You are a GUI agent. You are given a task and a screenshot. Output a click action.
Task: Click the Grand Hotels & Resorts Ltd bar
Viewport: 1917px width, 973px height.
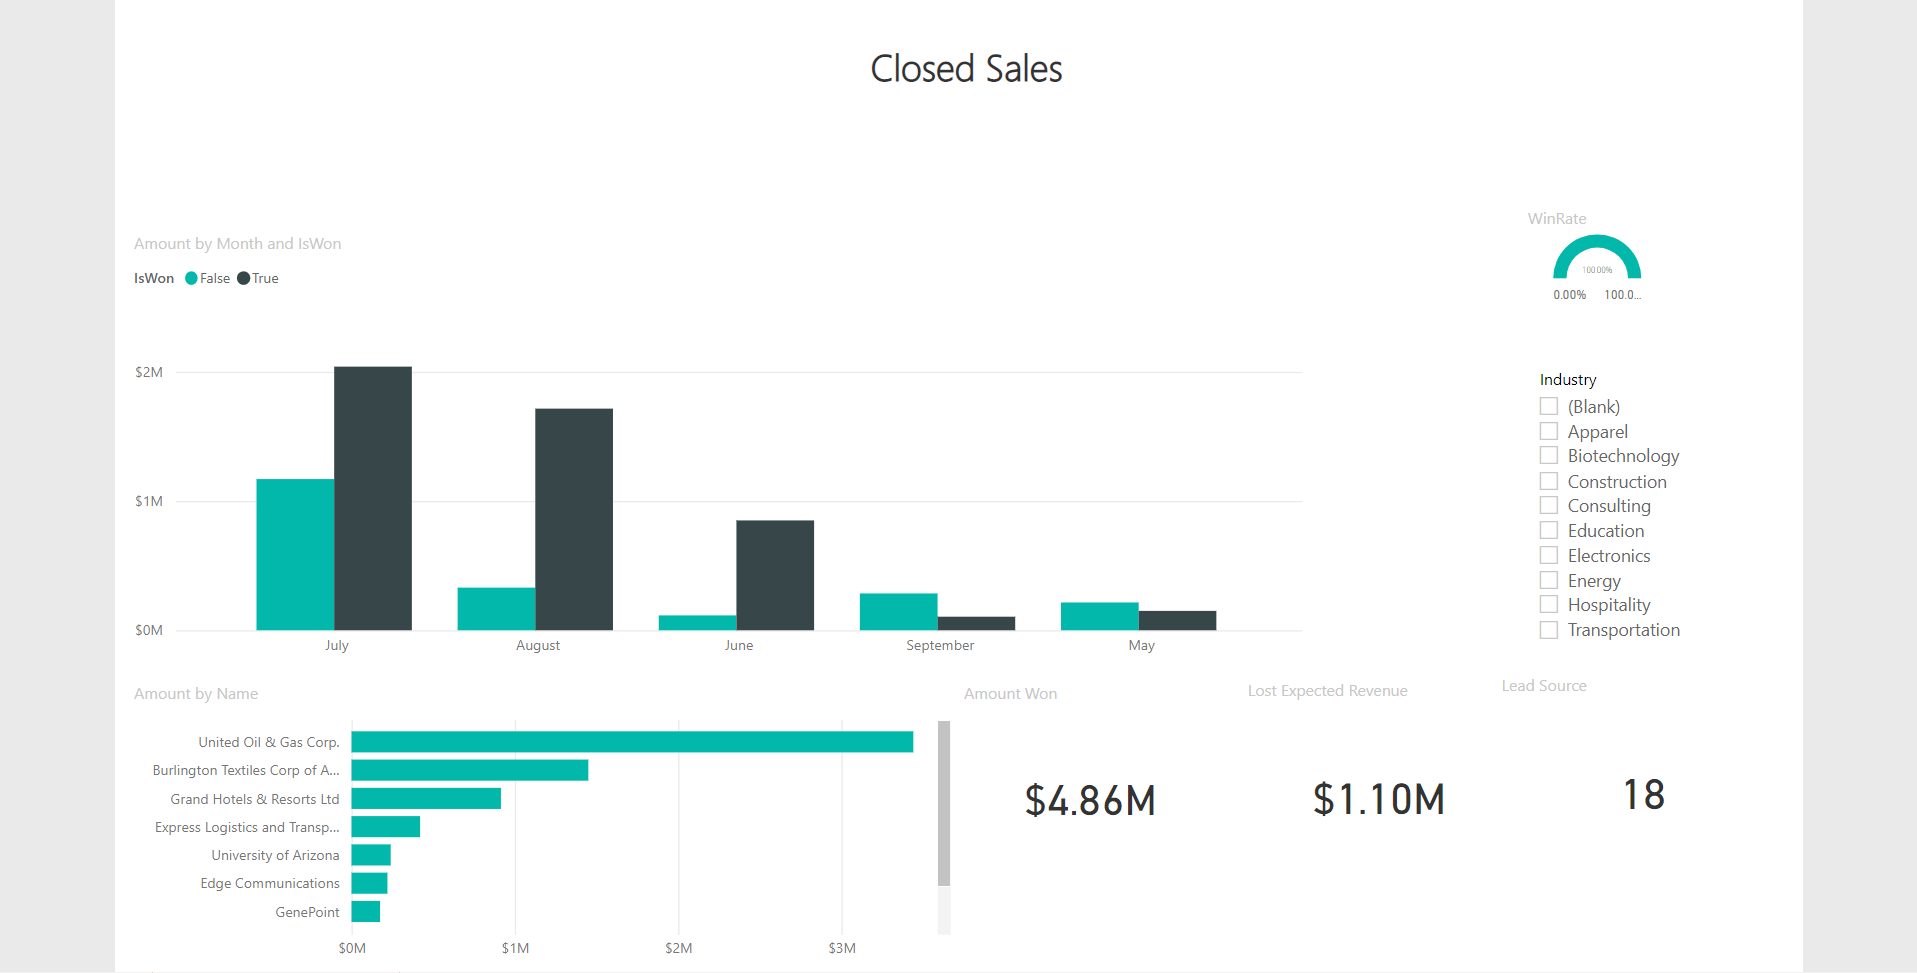pyautogui.click(x=426, y=798)
